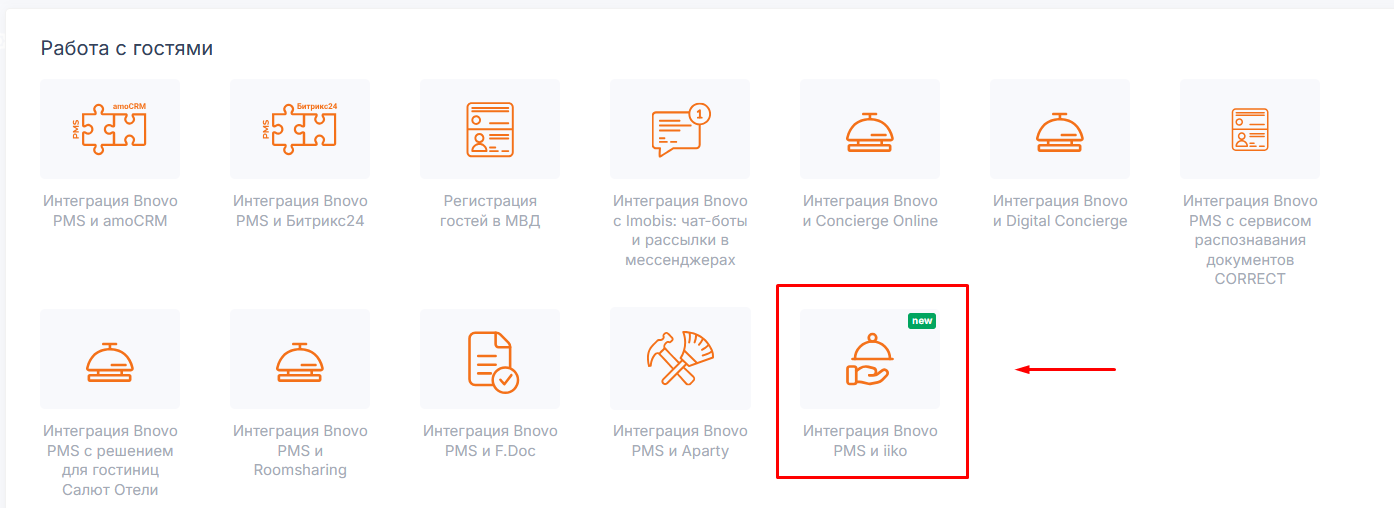Click the Работа с гостями section heading
Screen dimensions: 1394x508
[x=126, y=48]
